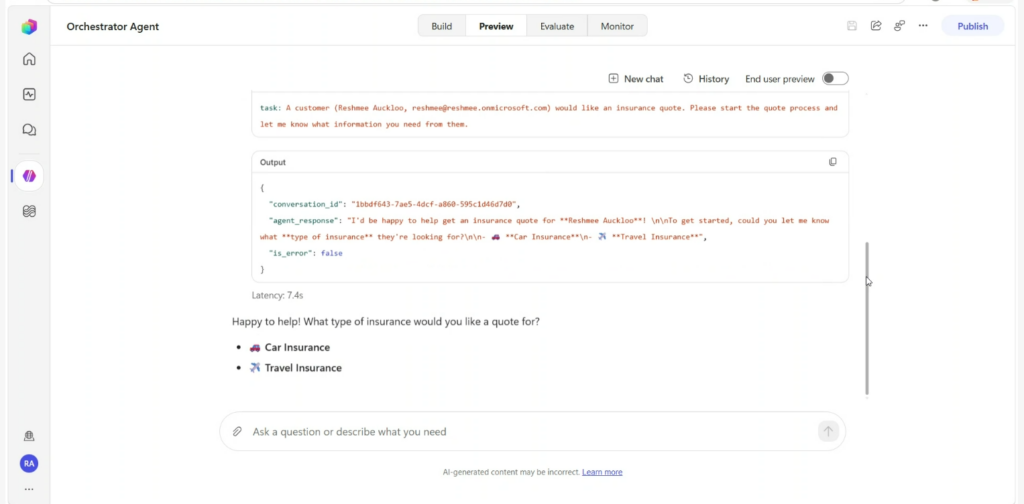Open the sidebar more options ellipsis

(x=29, y=489)
